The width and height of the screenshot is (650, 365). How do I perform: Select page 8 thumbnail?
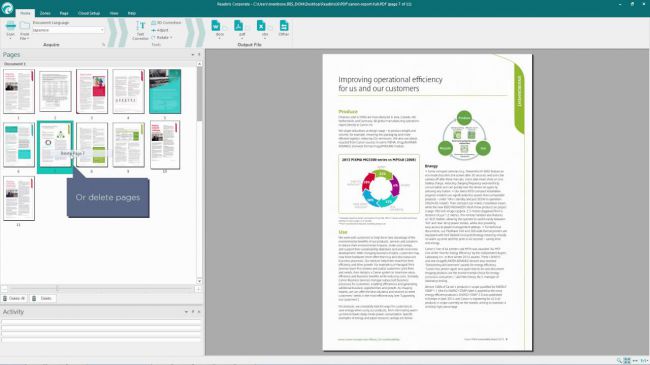point(92,145)
